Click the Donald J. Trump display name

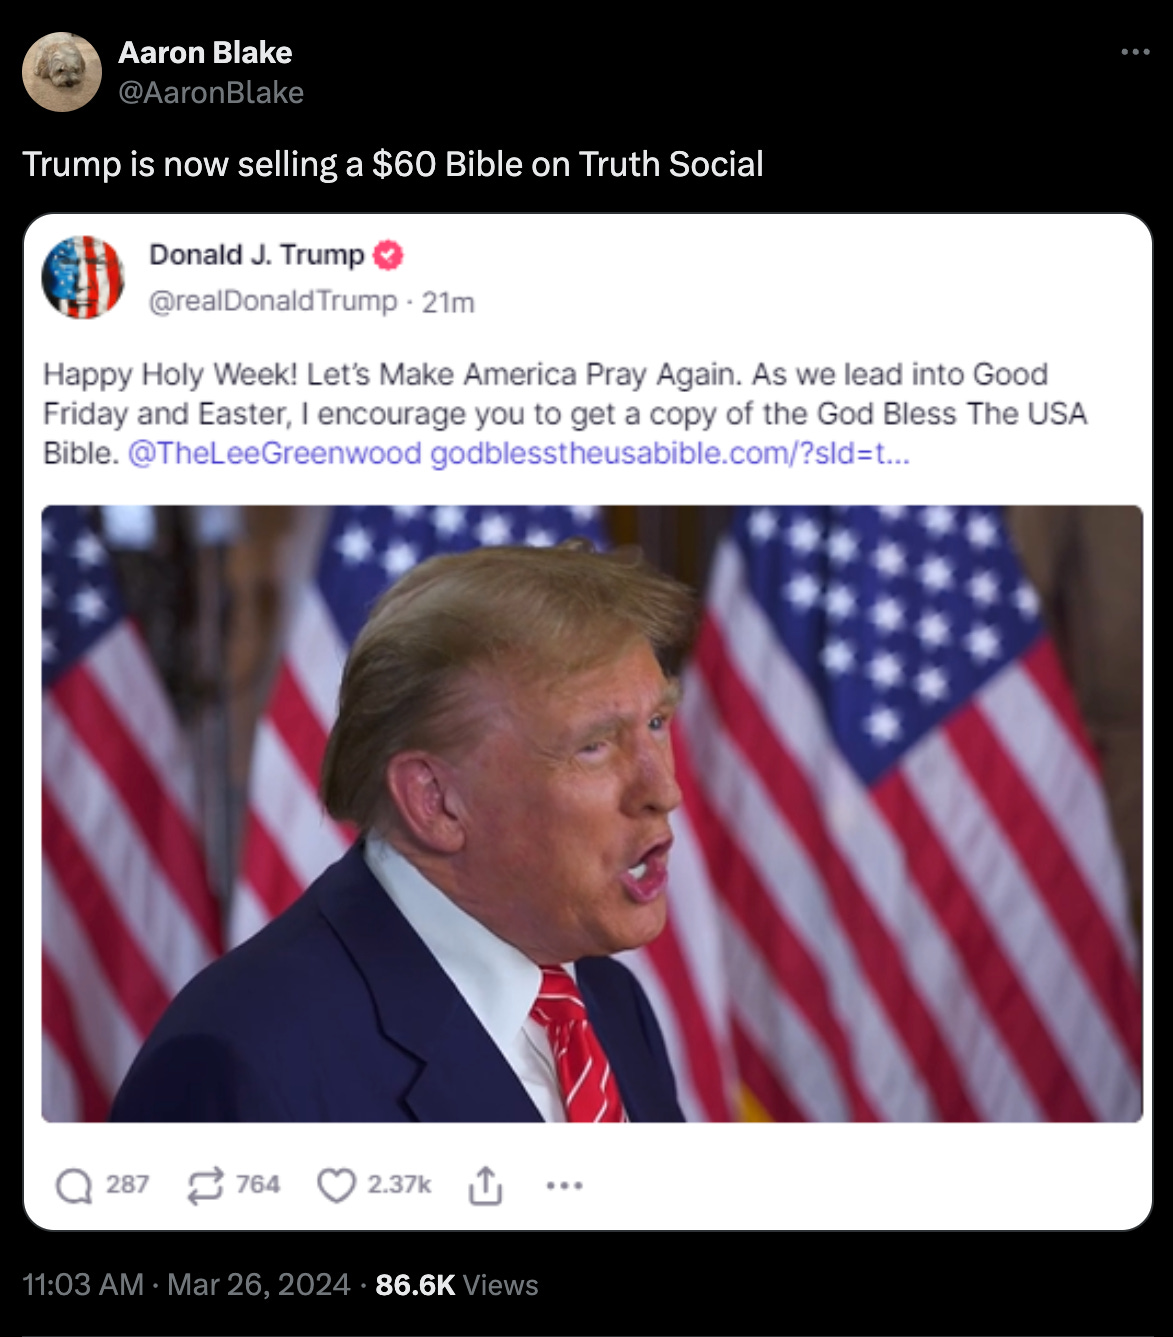pyautogui.click(x=257, y=255)
